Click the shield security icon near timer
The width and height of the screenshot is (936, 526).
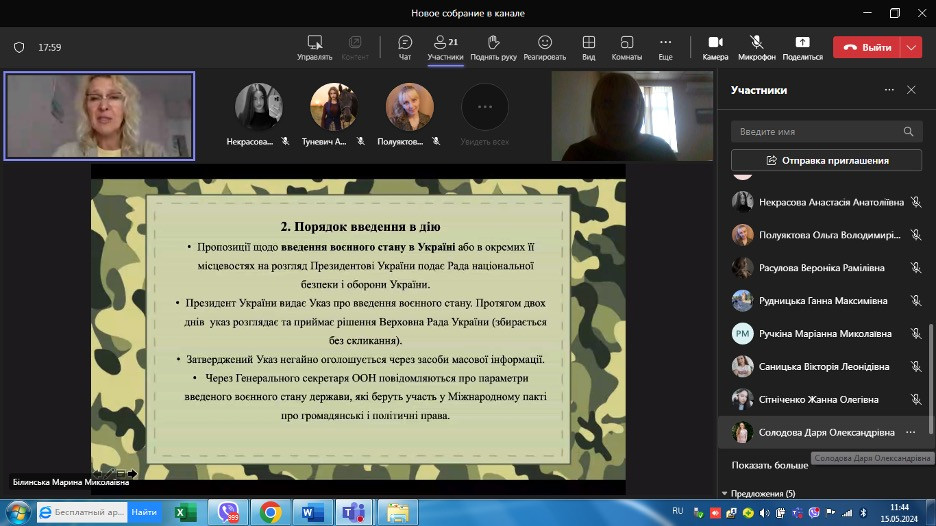point(19,47)
